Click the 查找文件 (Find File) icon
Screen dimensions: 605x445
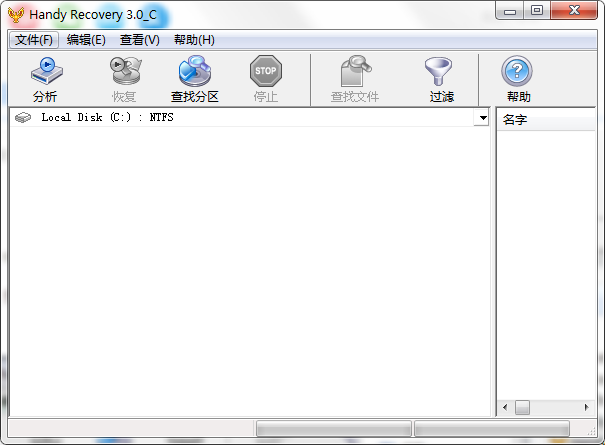(356, 71)
